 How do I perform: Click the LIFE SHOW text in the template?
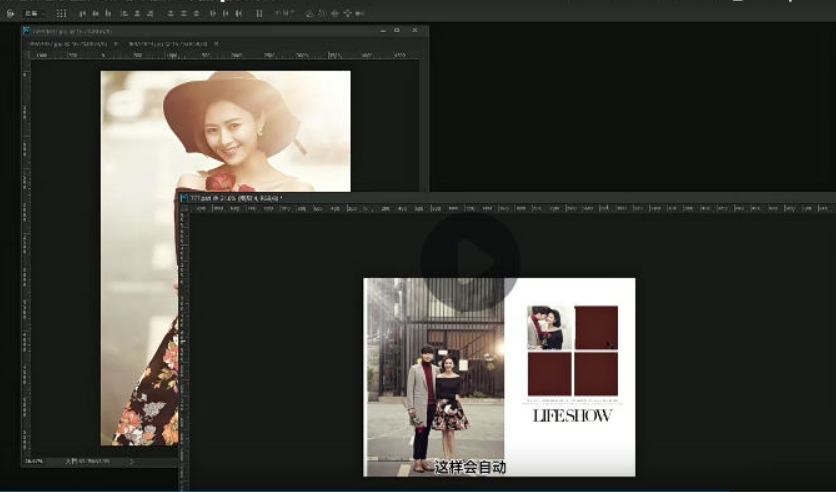coord(572,415)
